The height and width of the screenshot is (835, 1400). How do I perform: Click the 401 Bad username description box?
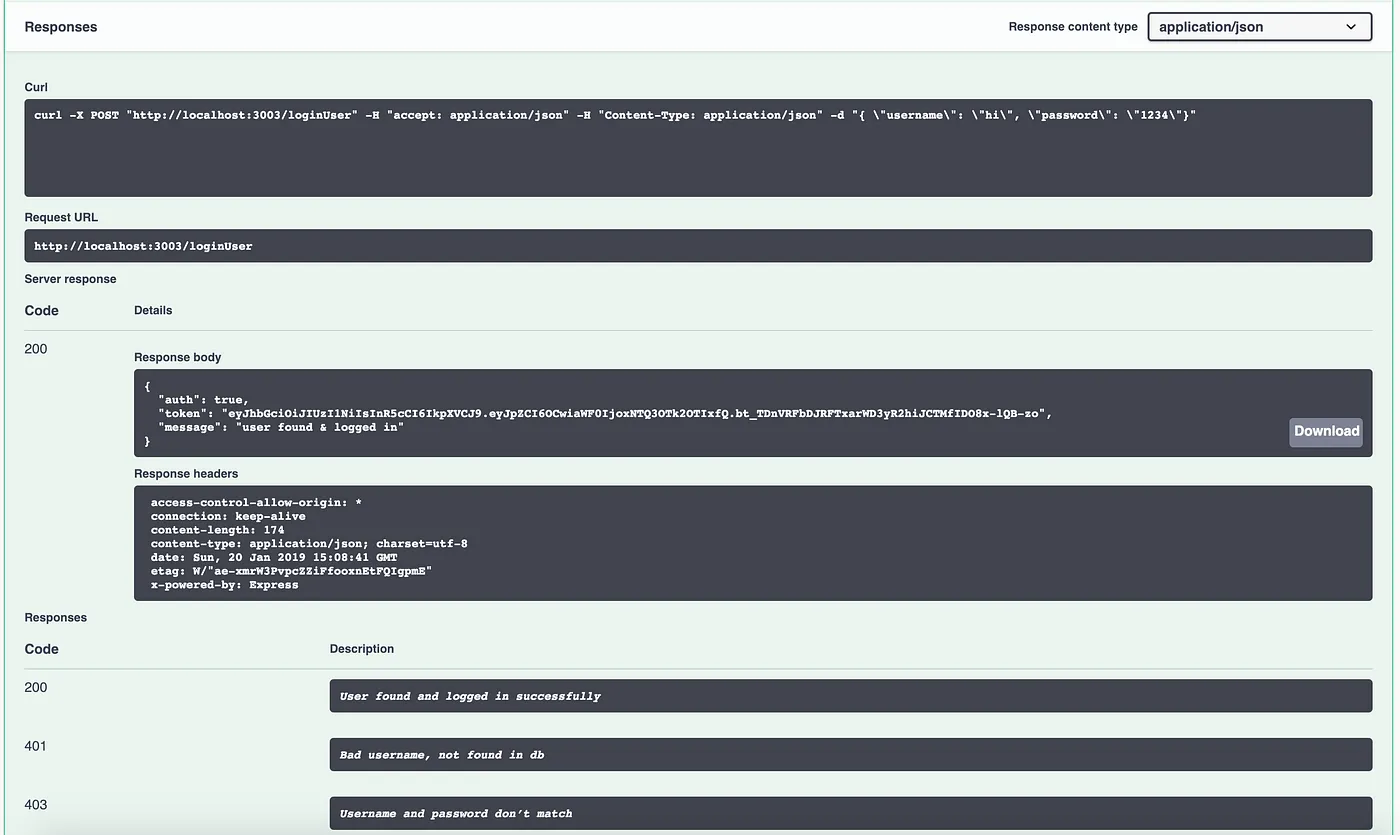coord(850,754)
